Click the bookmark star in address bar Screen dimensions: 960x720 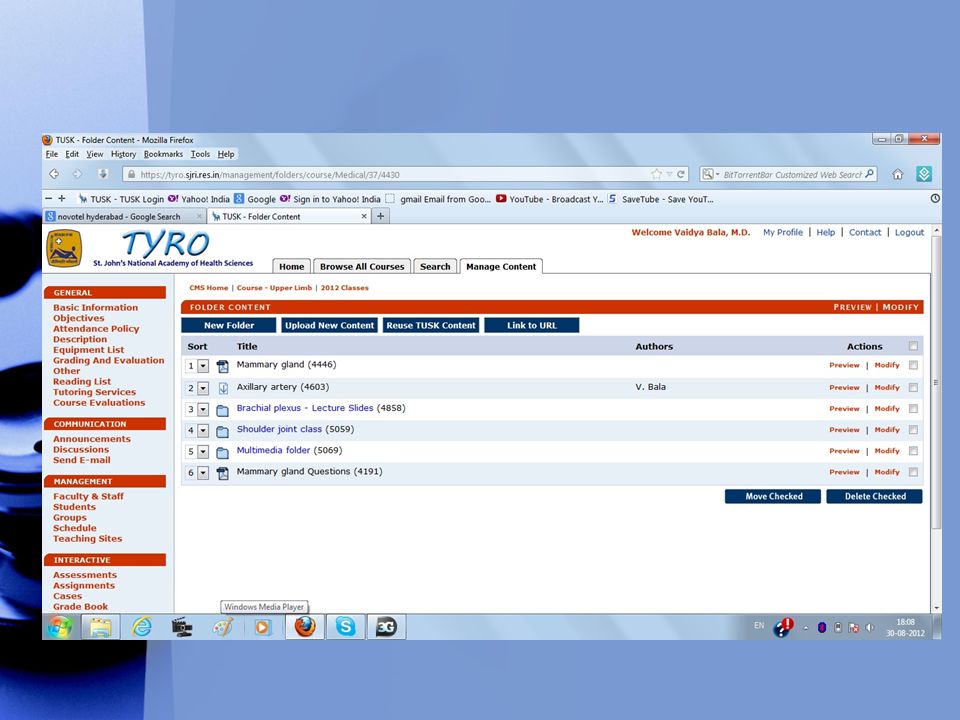(x=656, y=174)
